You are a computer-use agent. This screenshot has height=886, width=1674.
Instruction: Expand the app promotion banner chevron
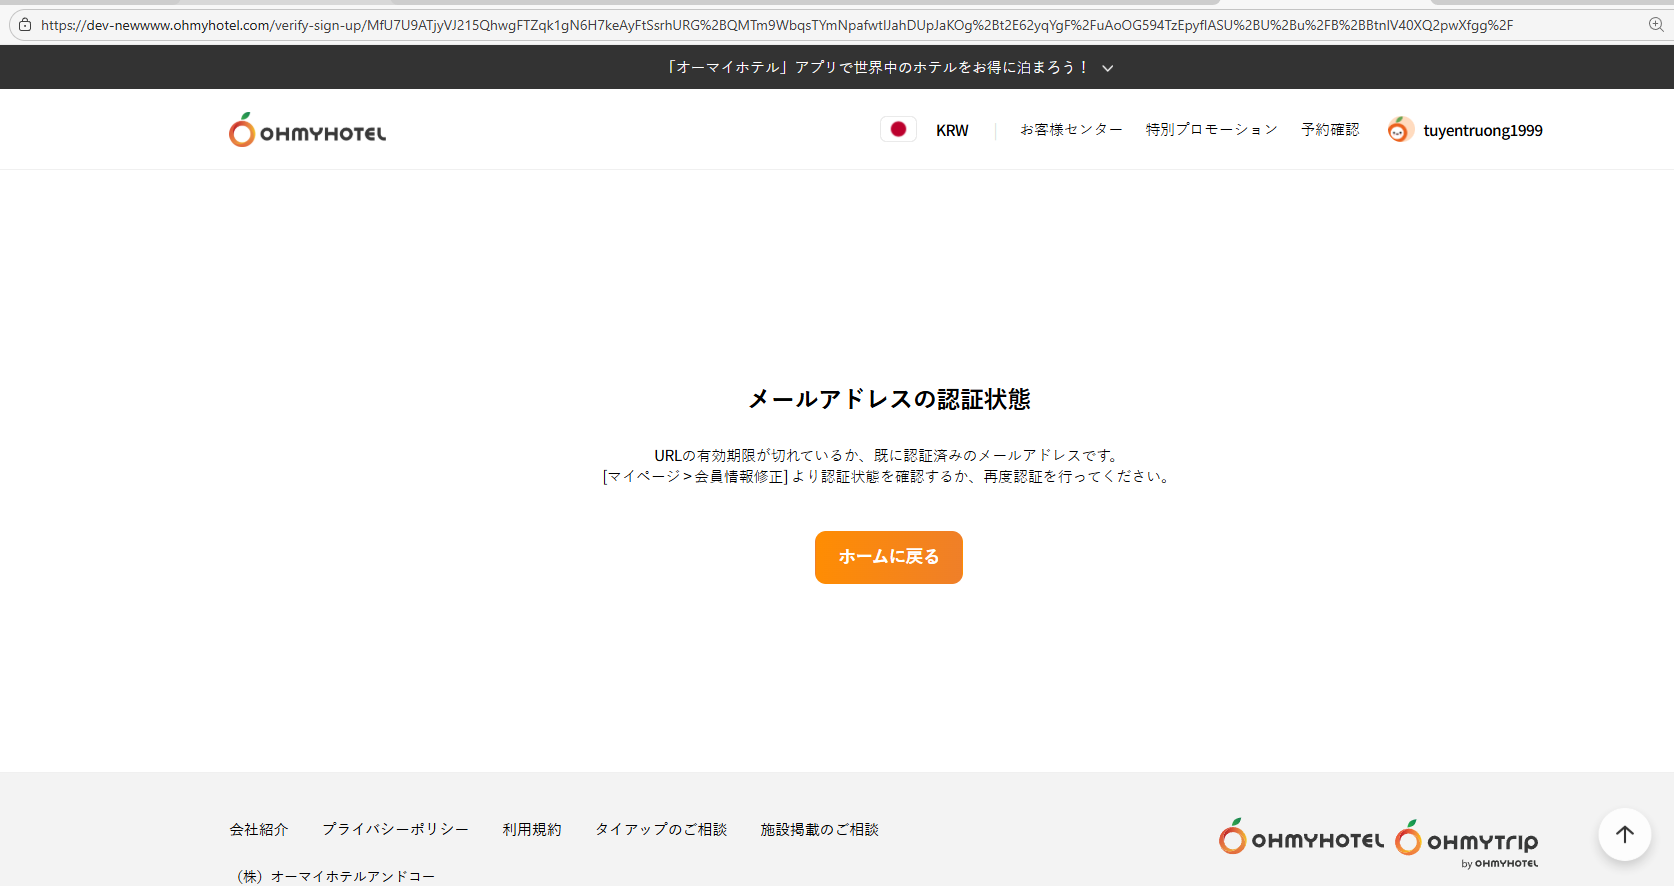pyautogui.click(x=1107, y=68)
